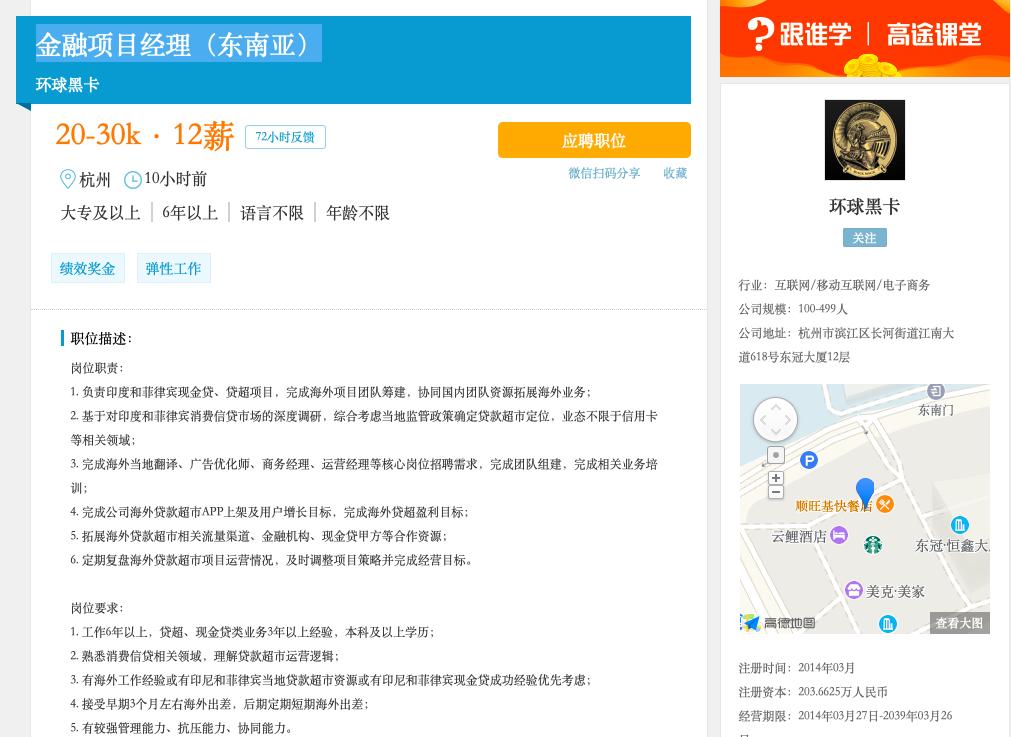The height and width of the screenshot is (737, 1011).
Task: Click the restaurant icon beside 顺旺基快餐店
Action: click(x=885, y=504)
